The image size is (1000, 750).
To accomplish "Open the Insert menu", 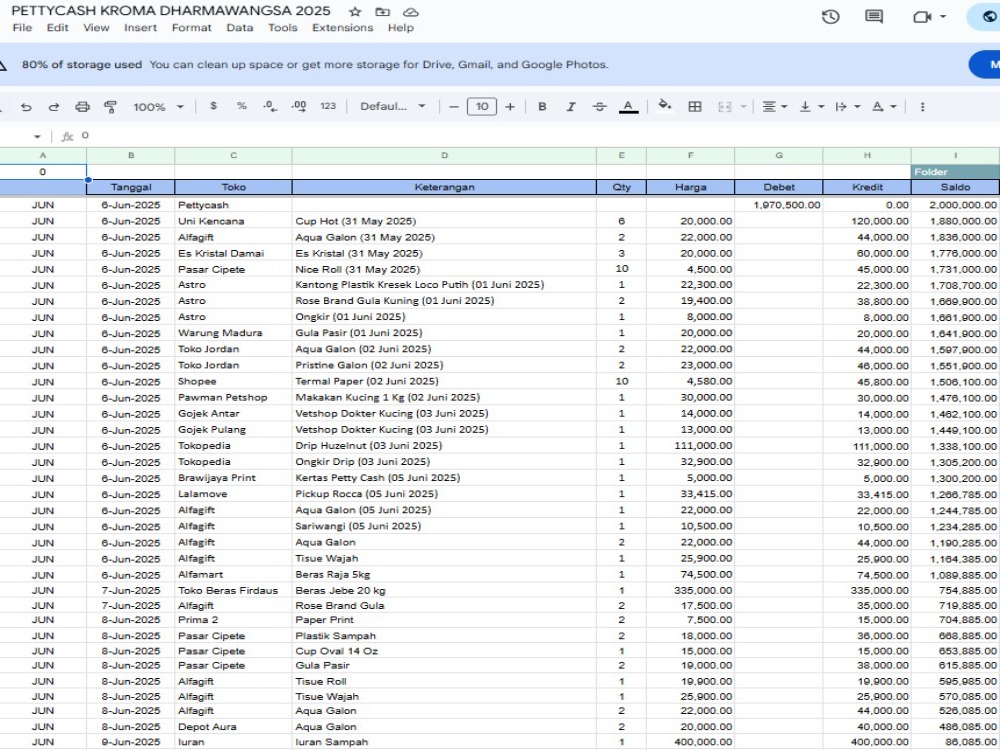I will (140, 27).
